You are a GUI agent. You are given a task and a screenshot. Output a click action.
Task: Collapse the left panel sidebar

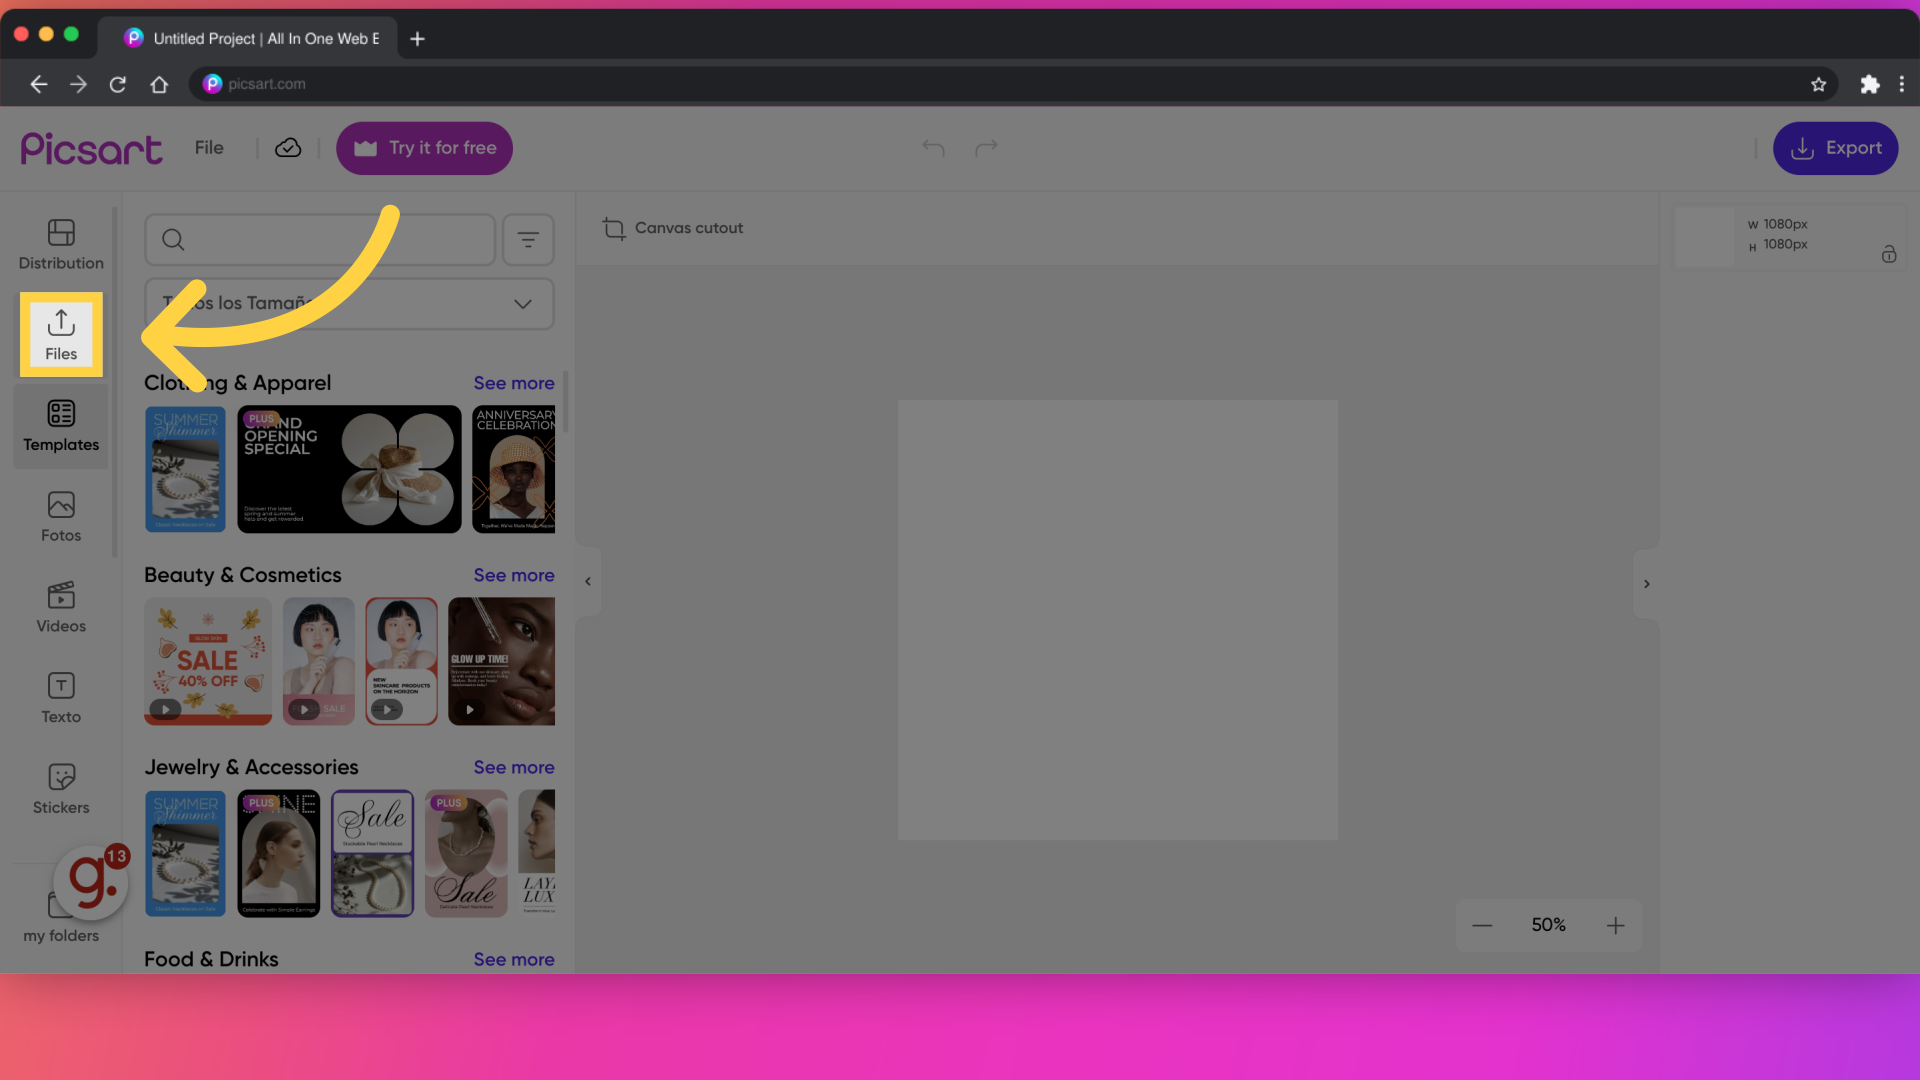click(588, 582)
